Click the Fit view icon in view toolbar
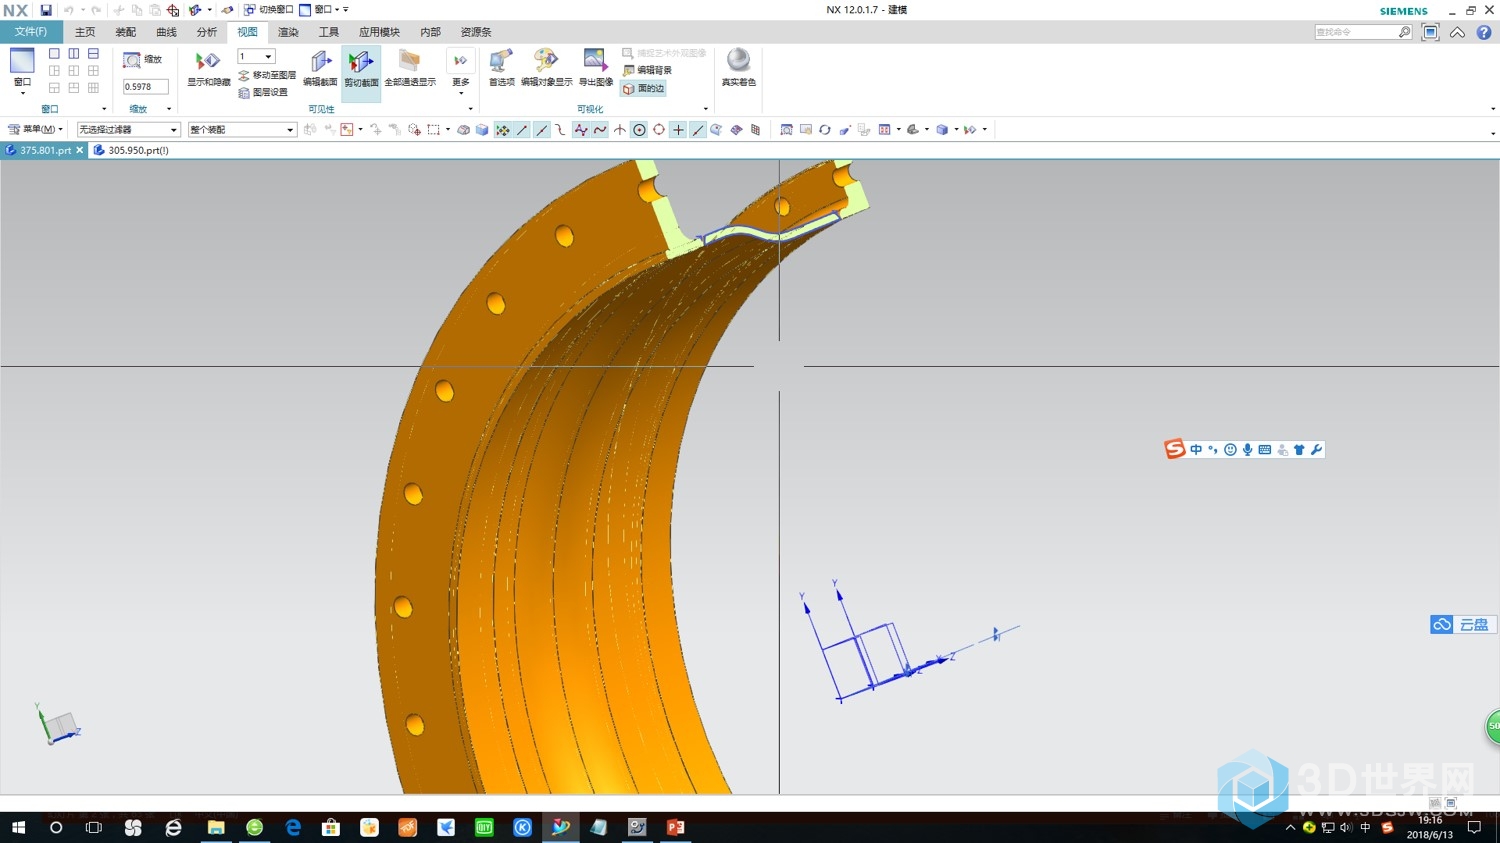Viewport: 1500px width, 843px height. coord(786,130)
